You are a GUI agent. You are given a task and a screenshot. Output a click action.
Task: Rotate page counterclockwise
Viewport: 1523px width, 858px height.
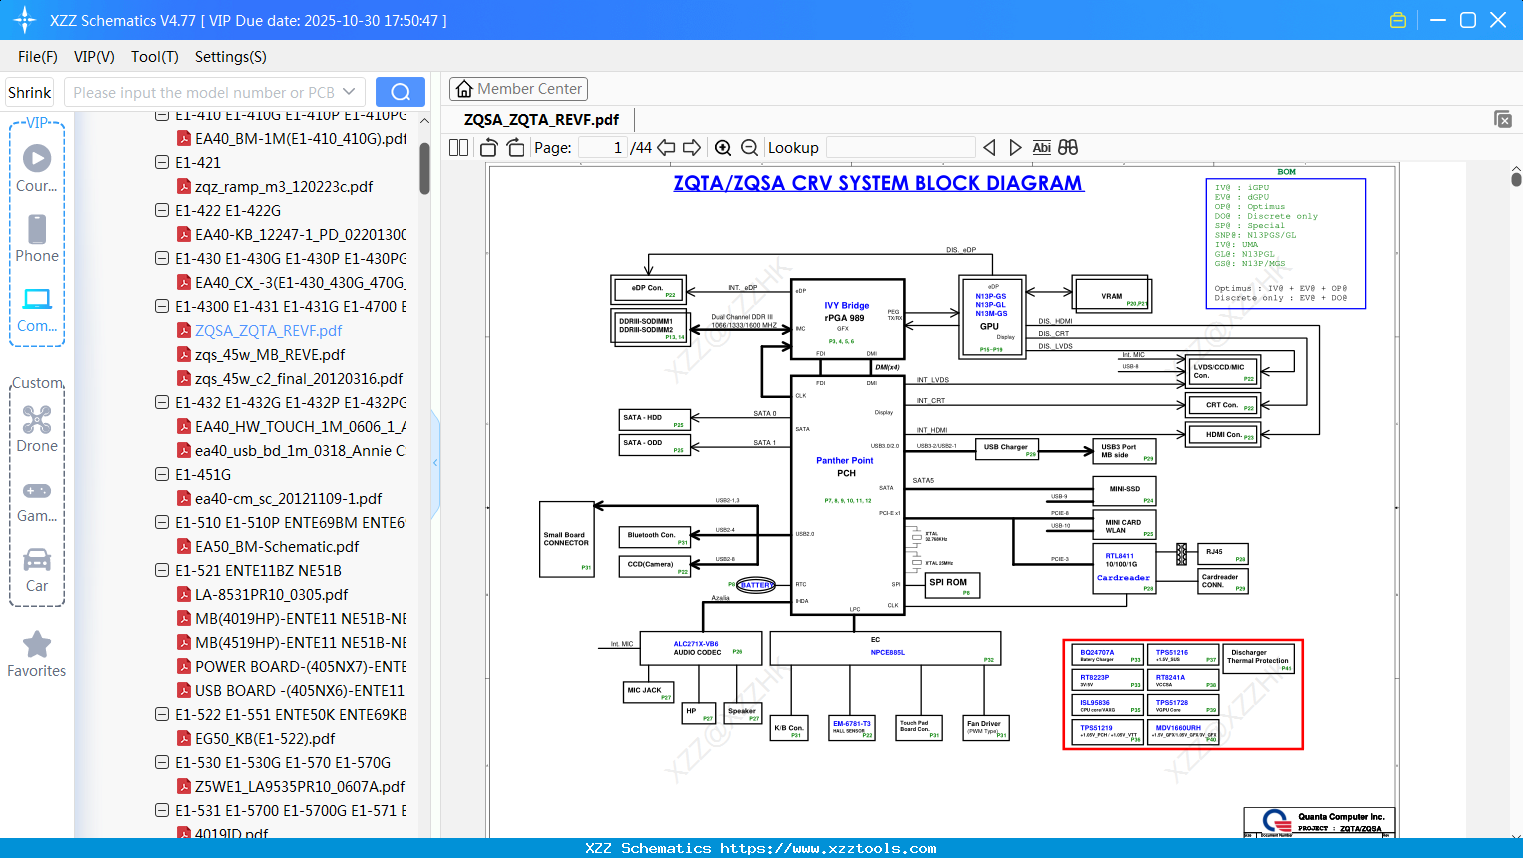coord(489,148)
